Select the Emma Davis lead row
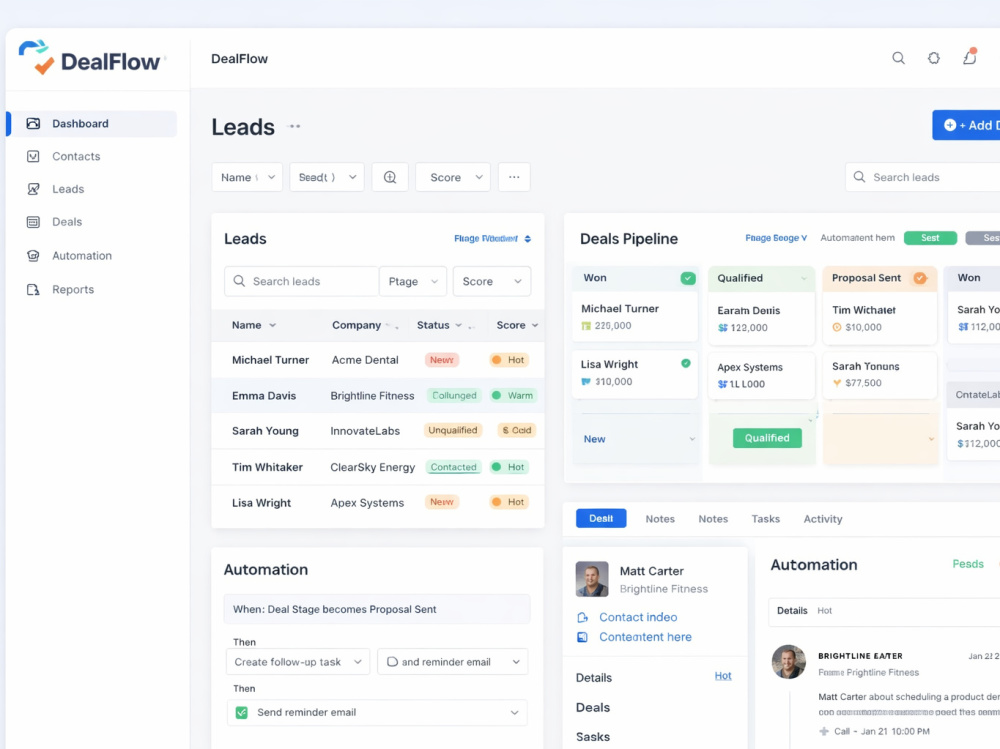This screenshot has height=749, width=1000. coord(378,396)
